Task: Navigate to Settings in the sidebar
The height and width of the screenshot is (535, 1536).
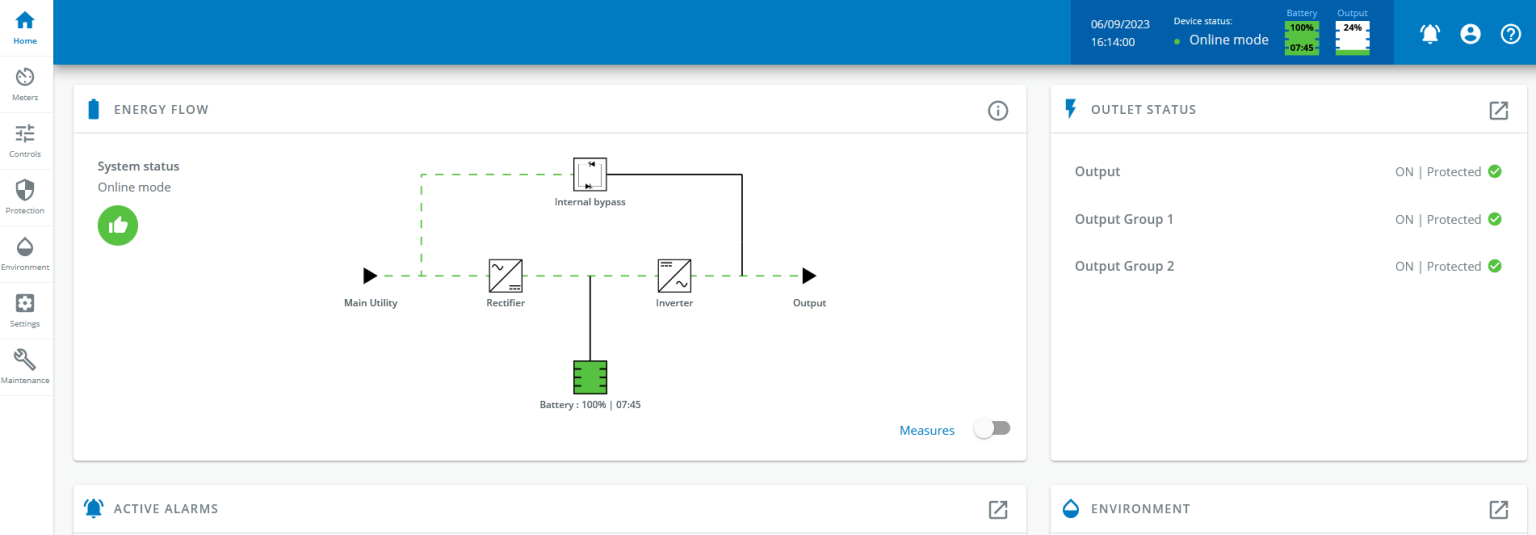Action: tap(25, 309)
